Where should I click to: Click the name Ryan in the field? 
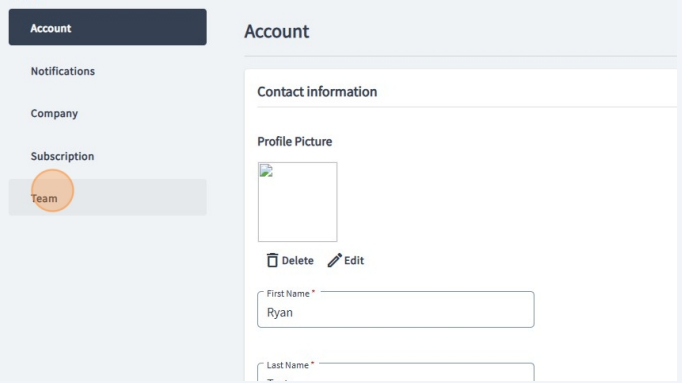280,313
